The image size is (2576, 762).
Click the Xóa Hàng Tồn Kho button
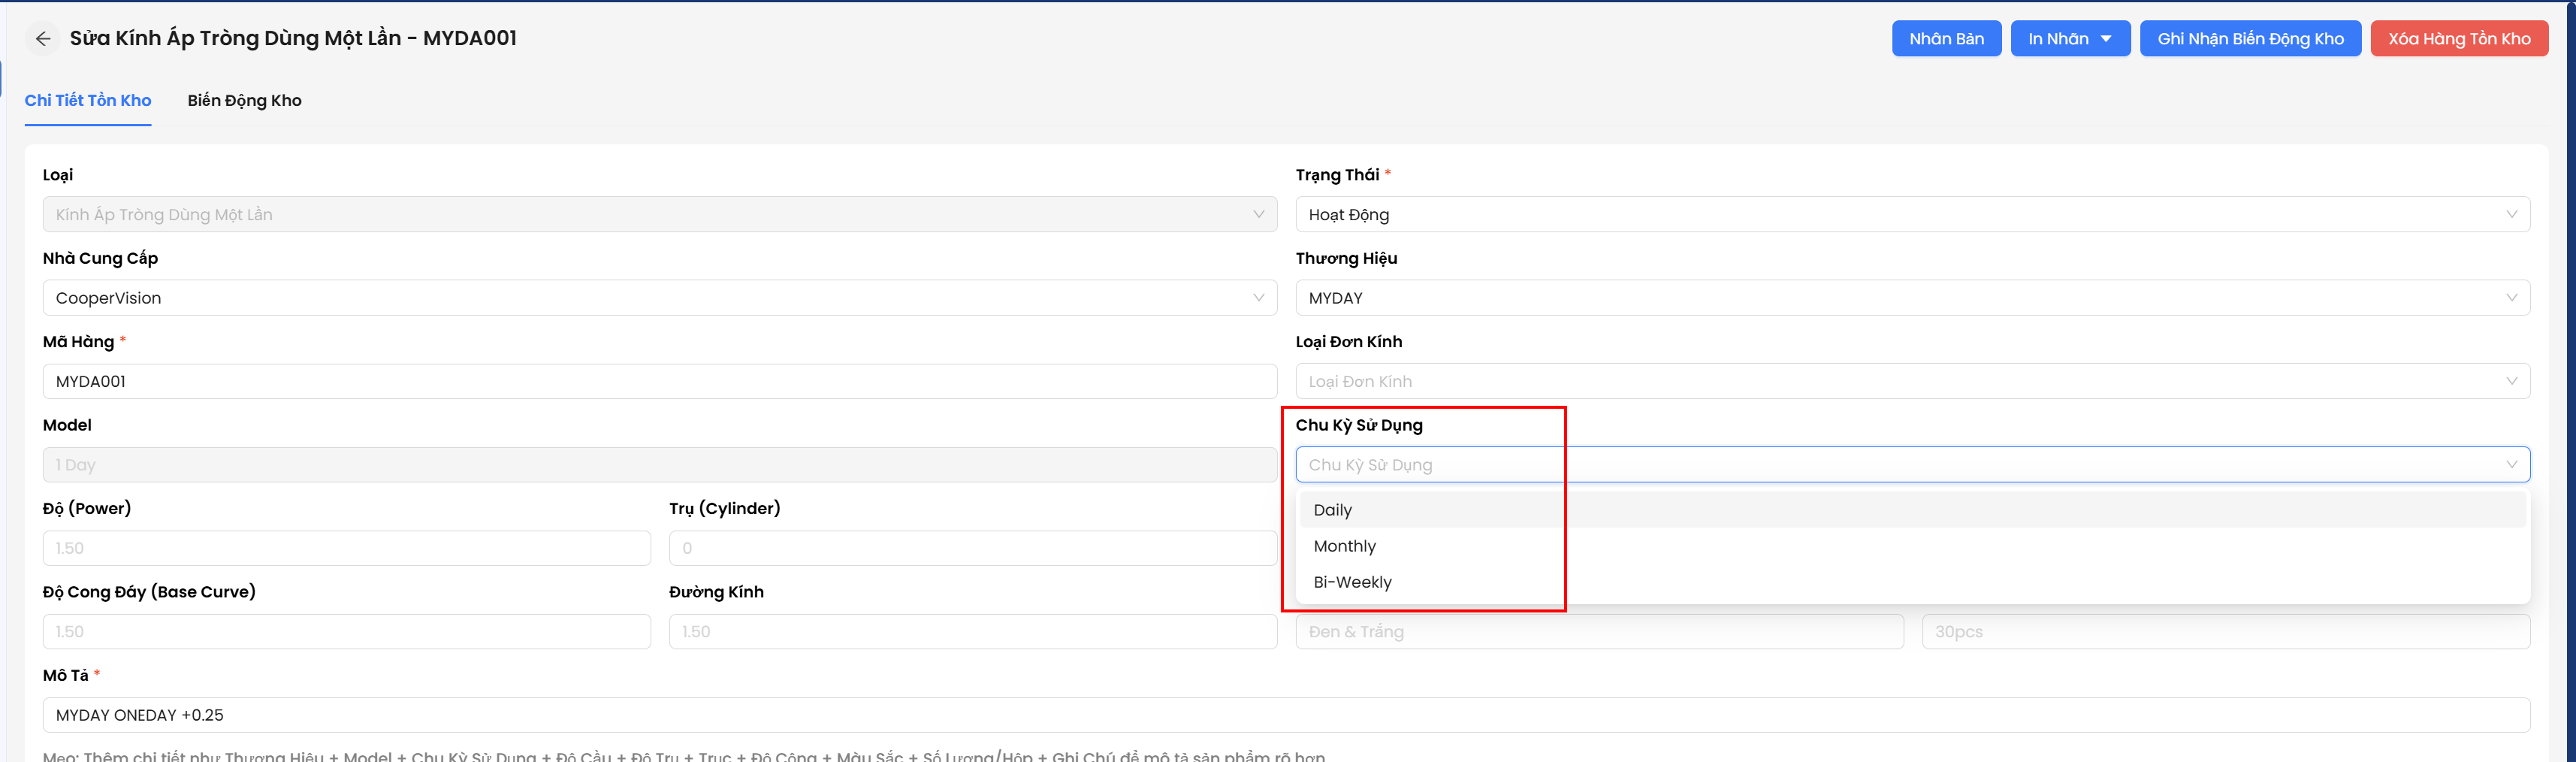(x=2459, y=39)
